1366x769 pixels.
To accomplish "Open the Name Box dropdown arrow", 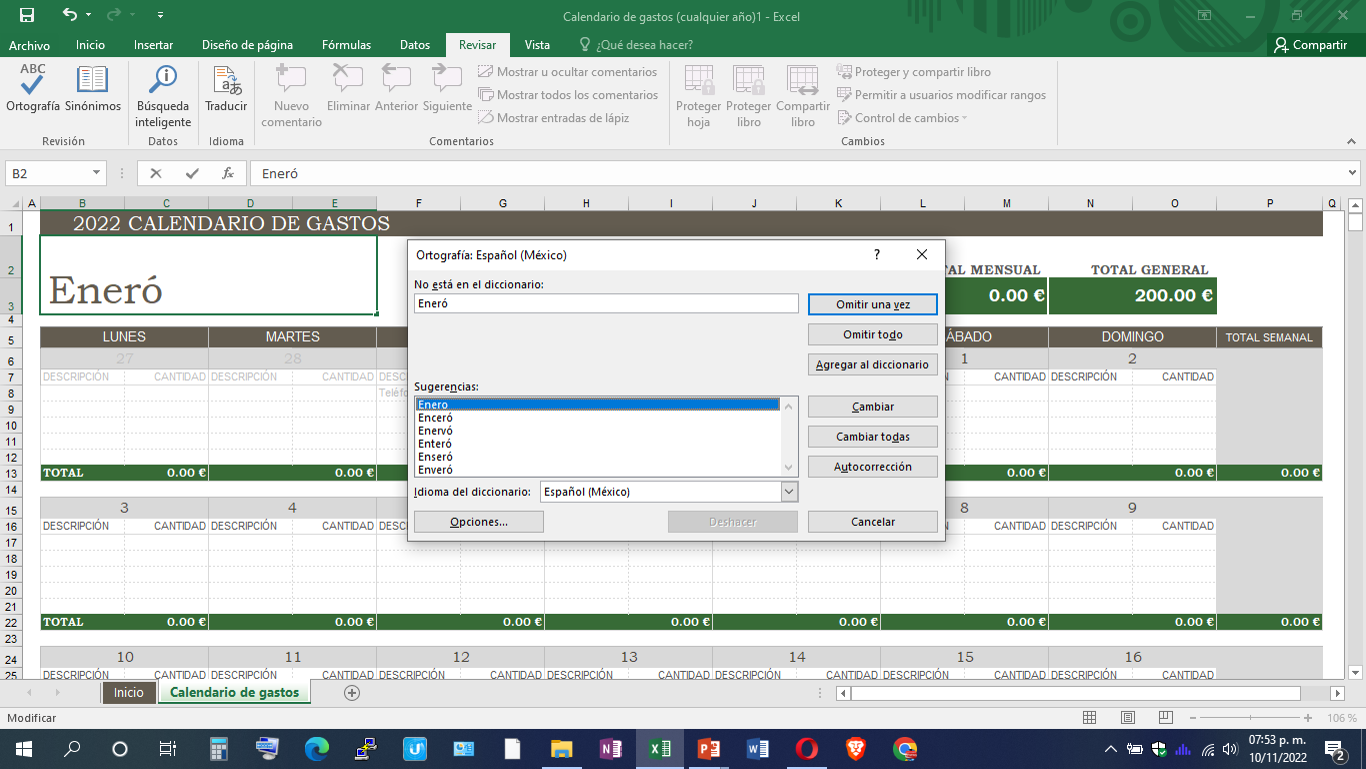I will point(96,173).
